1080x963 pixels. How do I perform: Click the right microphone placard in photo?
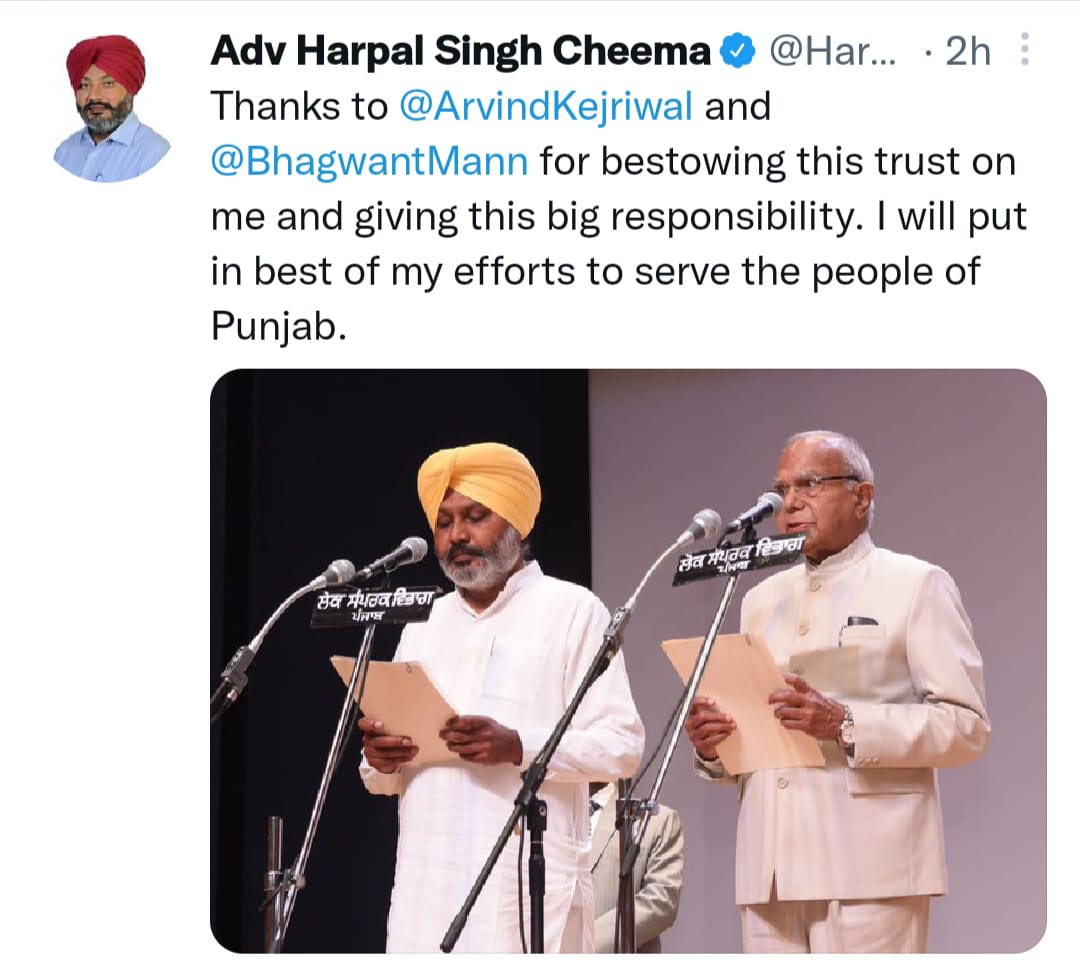click(739, 557)
